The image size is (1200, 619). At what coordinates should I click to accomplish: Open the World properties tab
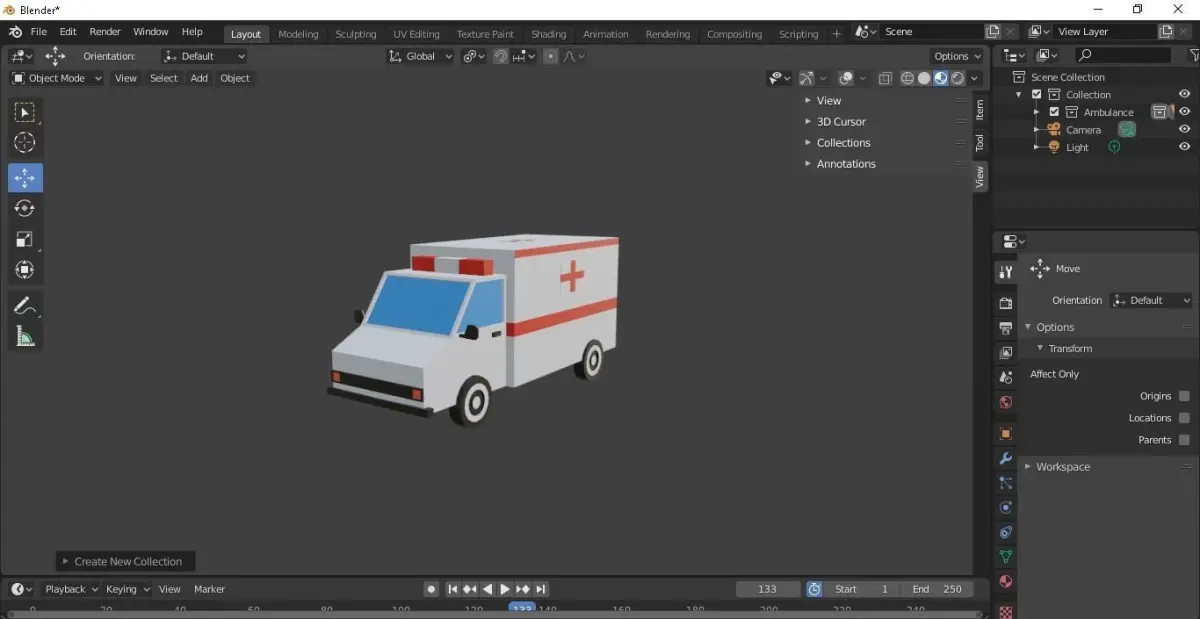1006,403
